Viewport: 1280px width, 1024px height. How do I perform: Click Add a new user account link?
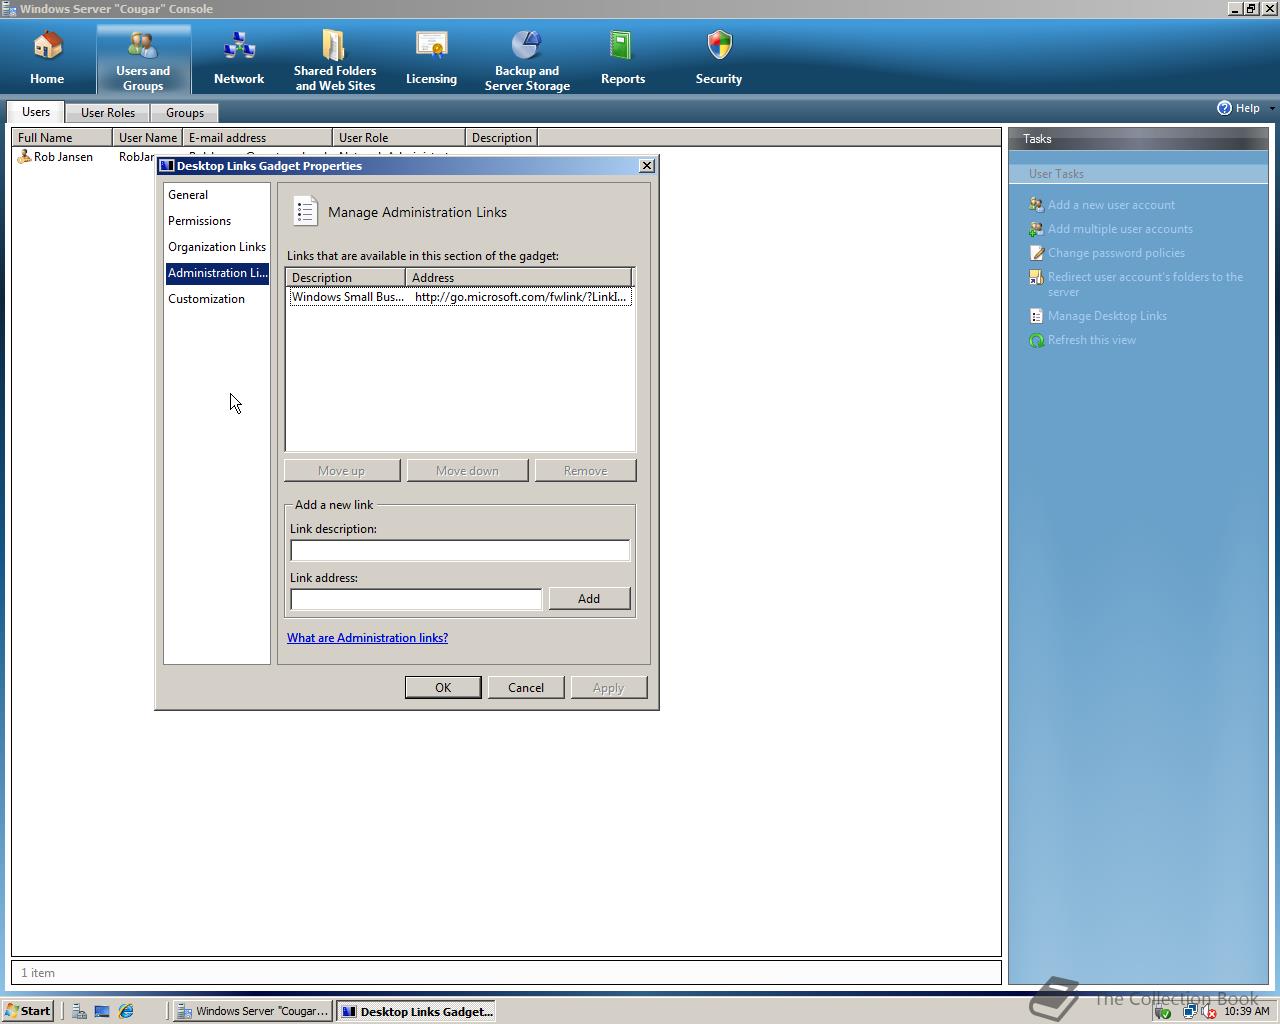pyautogui.click(x=1111, y=205)
